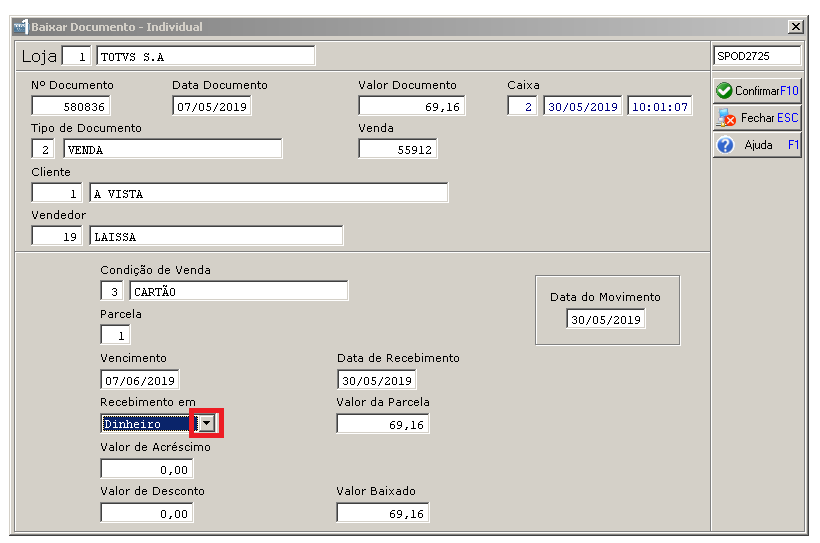Viewport: 820px width, 543px height.
Task: Click the Valor Documento field 69,16
Action: 412,106
